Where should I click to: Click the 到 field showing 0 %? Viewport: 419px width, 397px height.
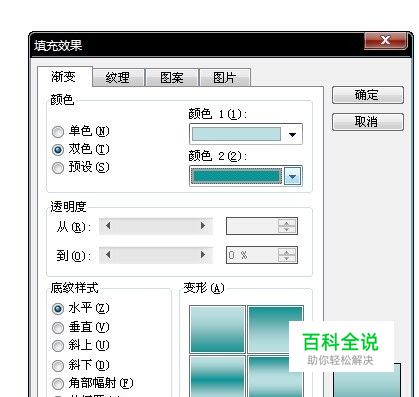pos(252,255)
